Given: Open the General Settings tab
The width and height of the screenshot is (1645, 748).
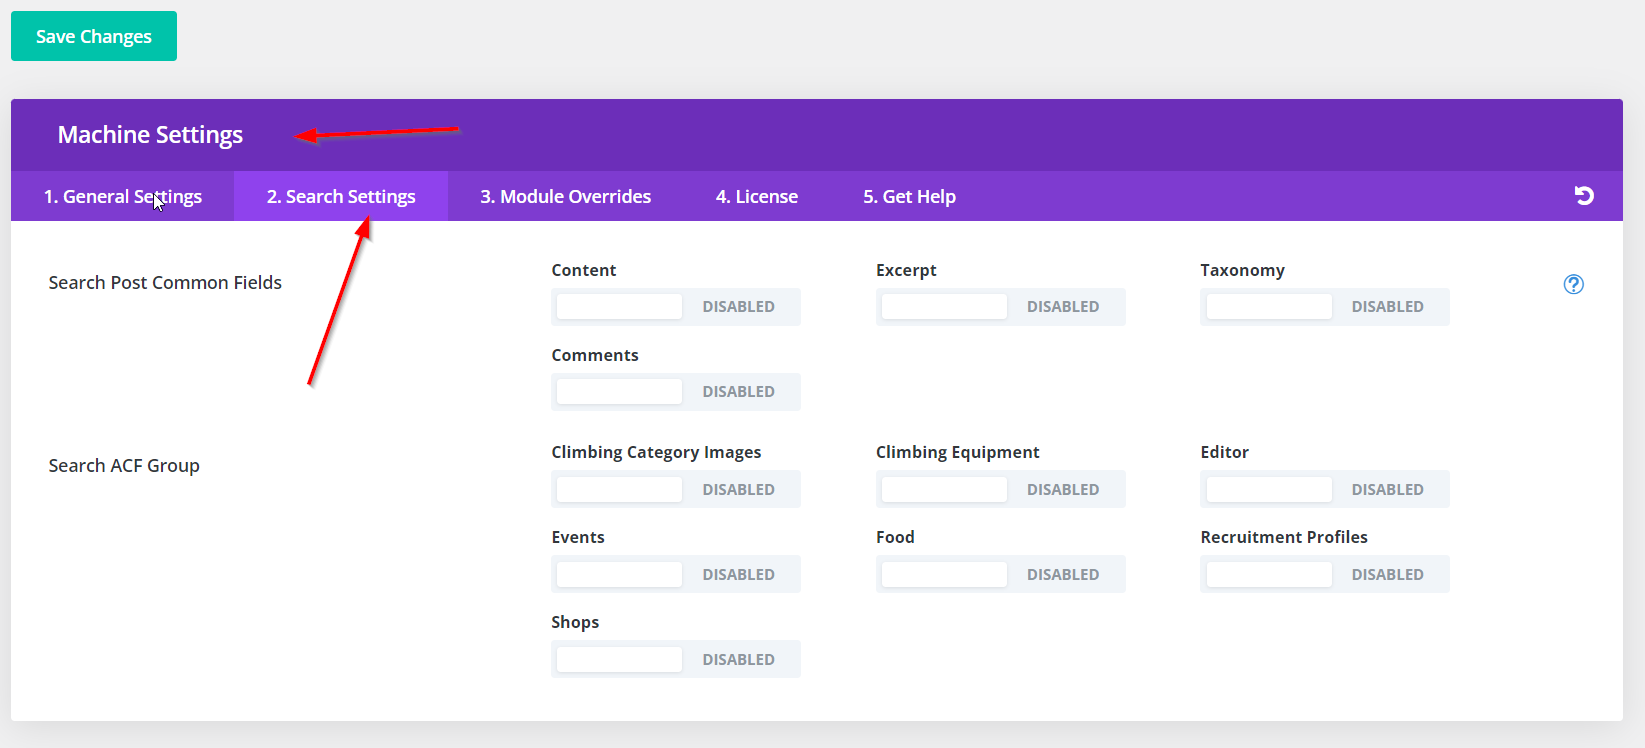Looking at the screenshot, I should (x=122, y=197).
